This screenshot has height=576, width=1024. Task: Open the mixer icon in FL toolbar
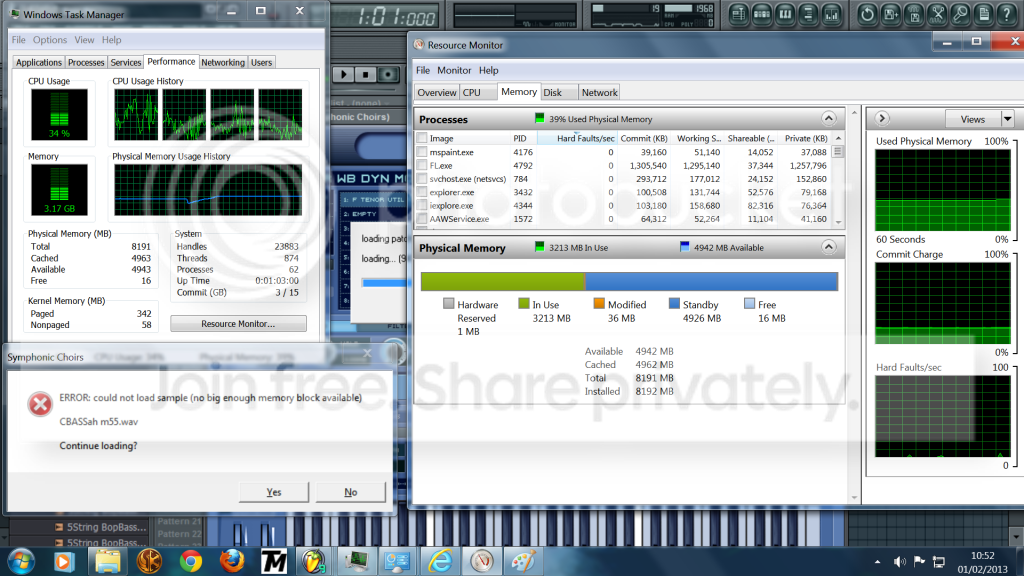pyautogui.click(x=831, y=14)
